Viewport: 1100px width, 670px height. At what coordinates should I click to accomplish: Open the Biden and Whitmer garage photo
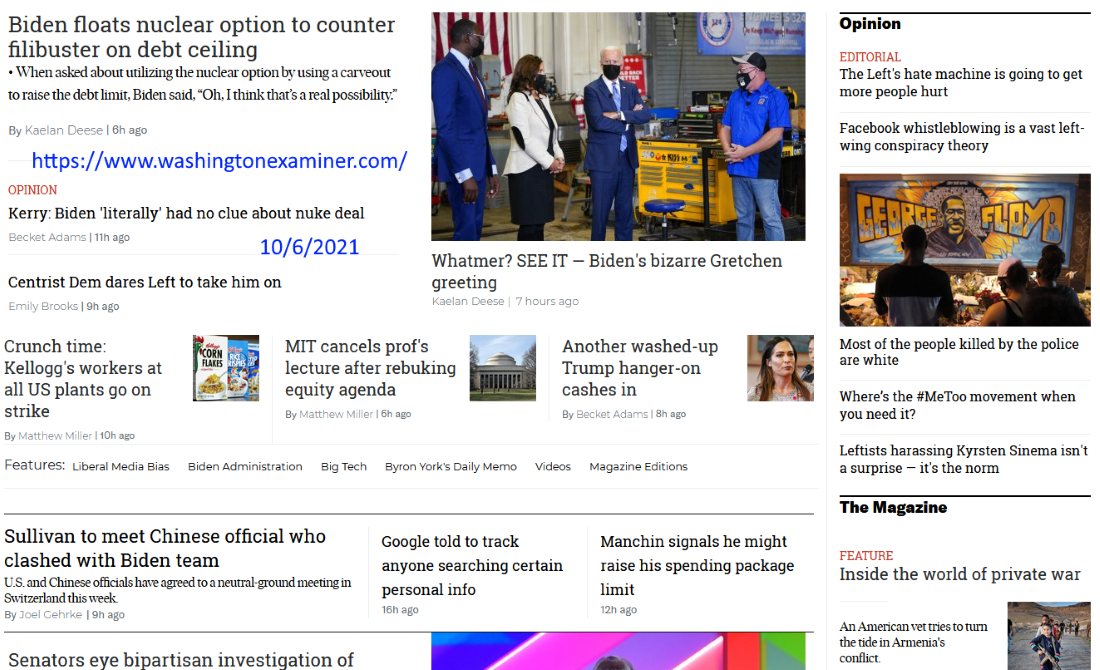tap(618, 126)
